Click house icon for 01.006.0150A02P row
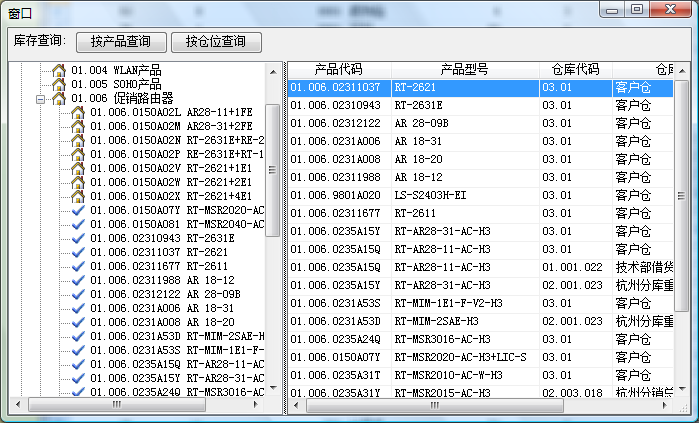Viewport: 699px width, 423px height. (78, 154)
